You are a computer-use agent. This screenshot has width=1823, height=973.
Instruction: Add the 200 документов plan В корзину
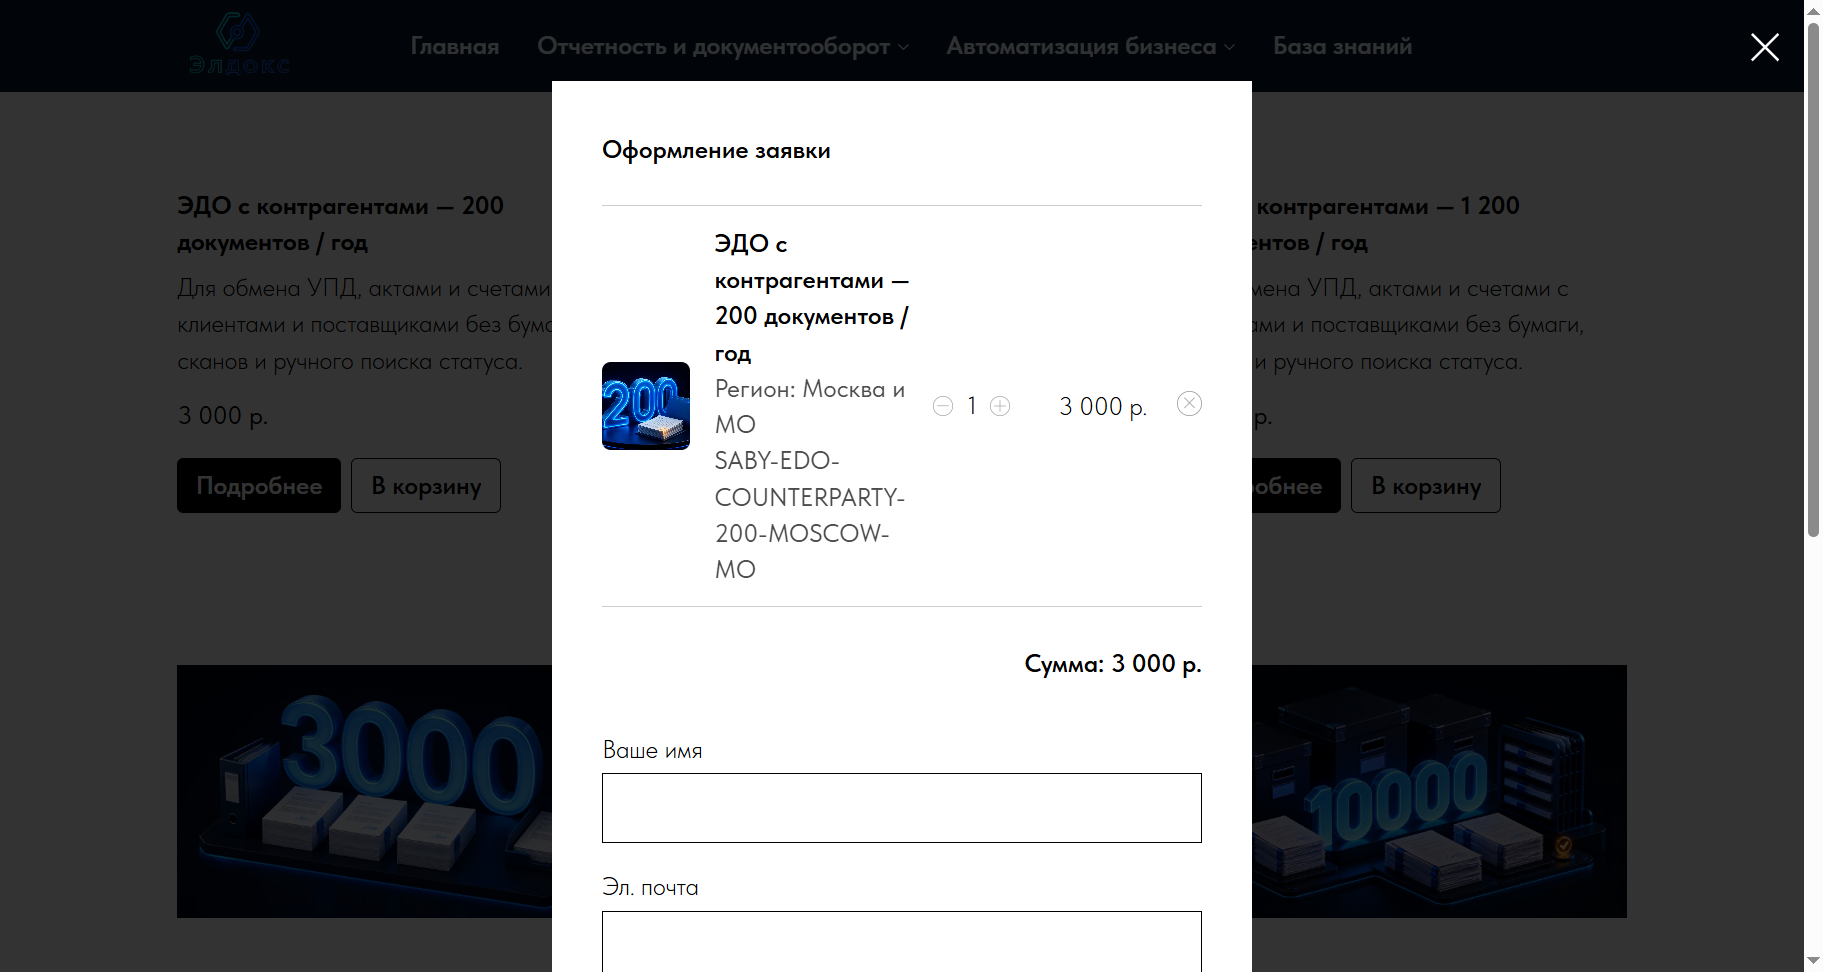[426, 486]
